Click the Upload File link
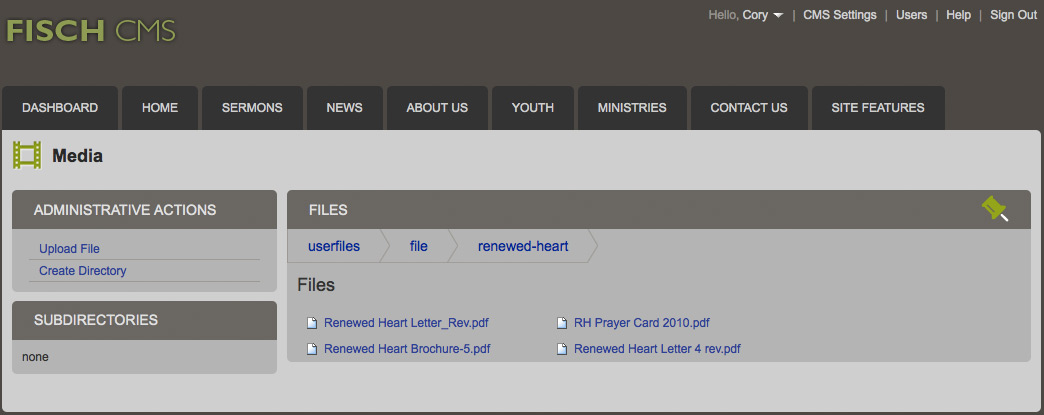This screenshot has height=415, width=1044. click(69, 248)
